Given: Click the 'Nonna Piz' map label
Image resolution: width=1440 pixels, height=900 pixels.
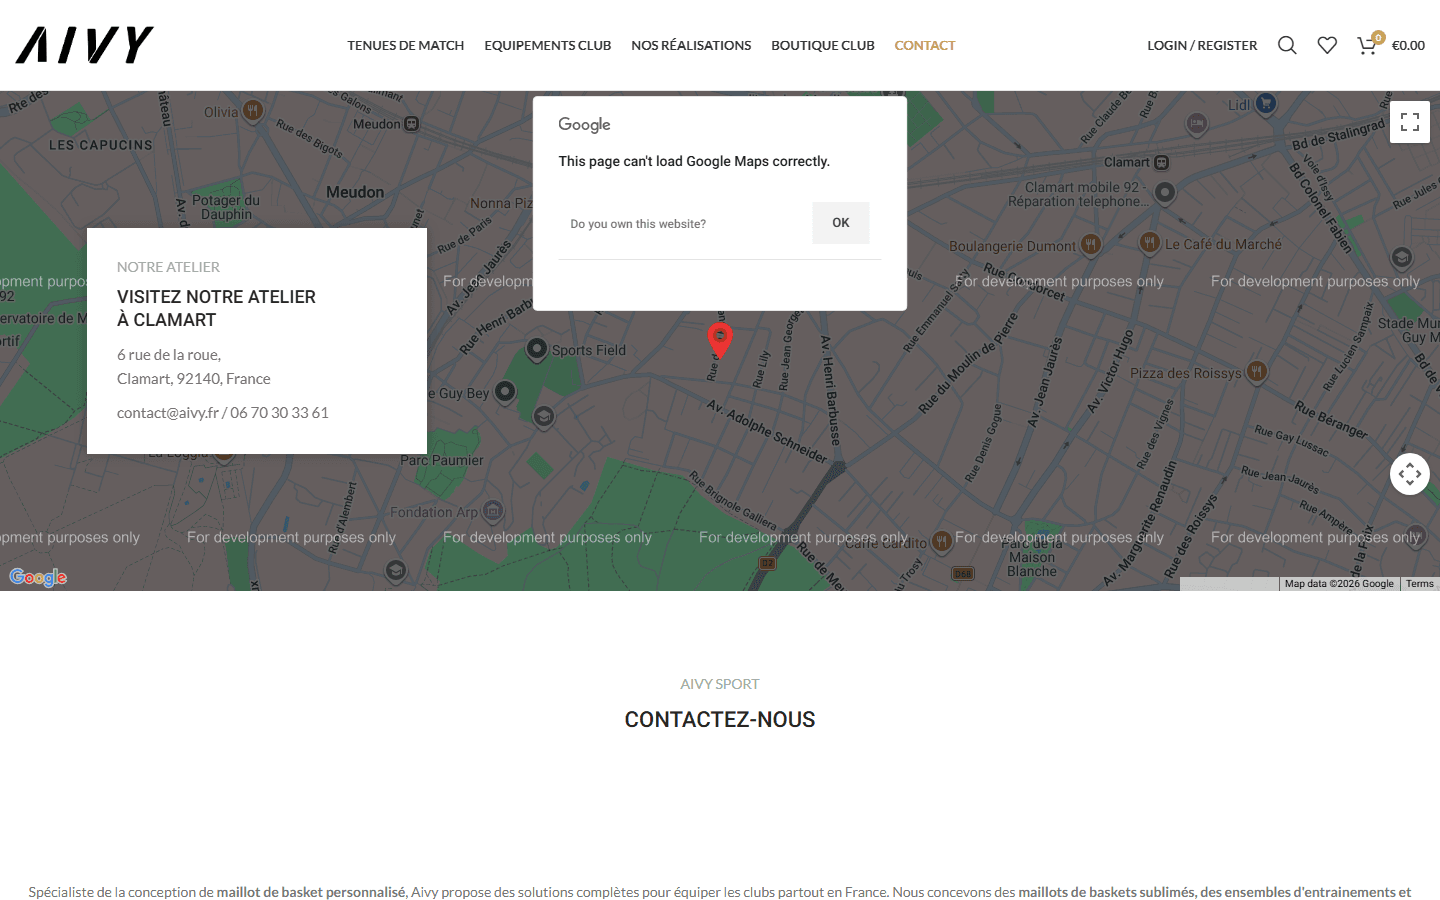Looking at the screenshot, I should click(x=501, y=203).
